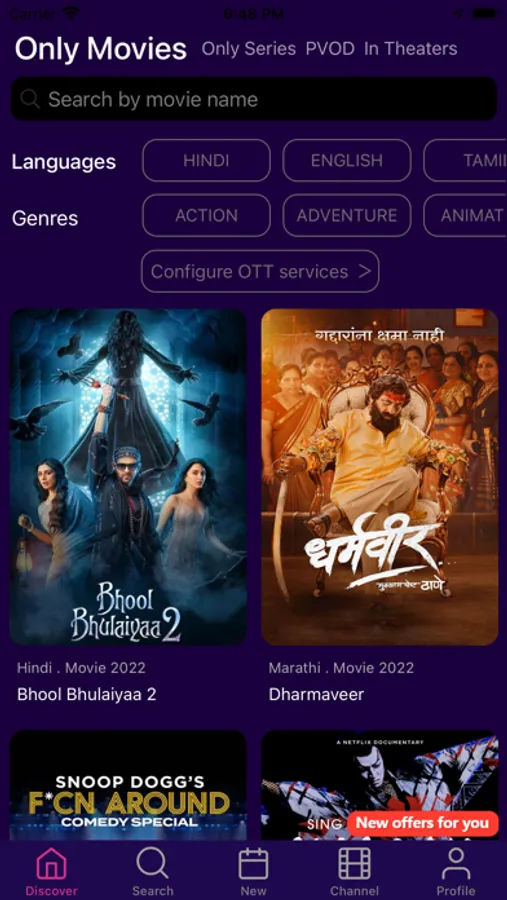
Task: Expand Configure OTT services
Action: (260, 271)
